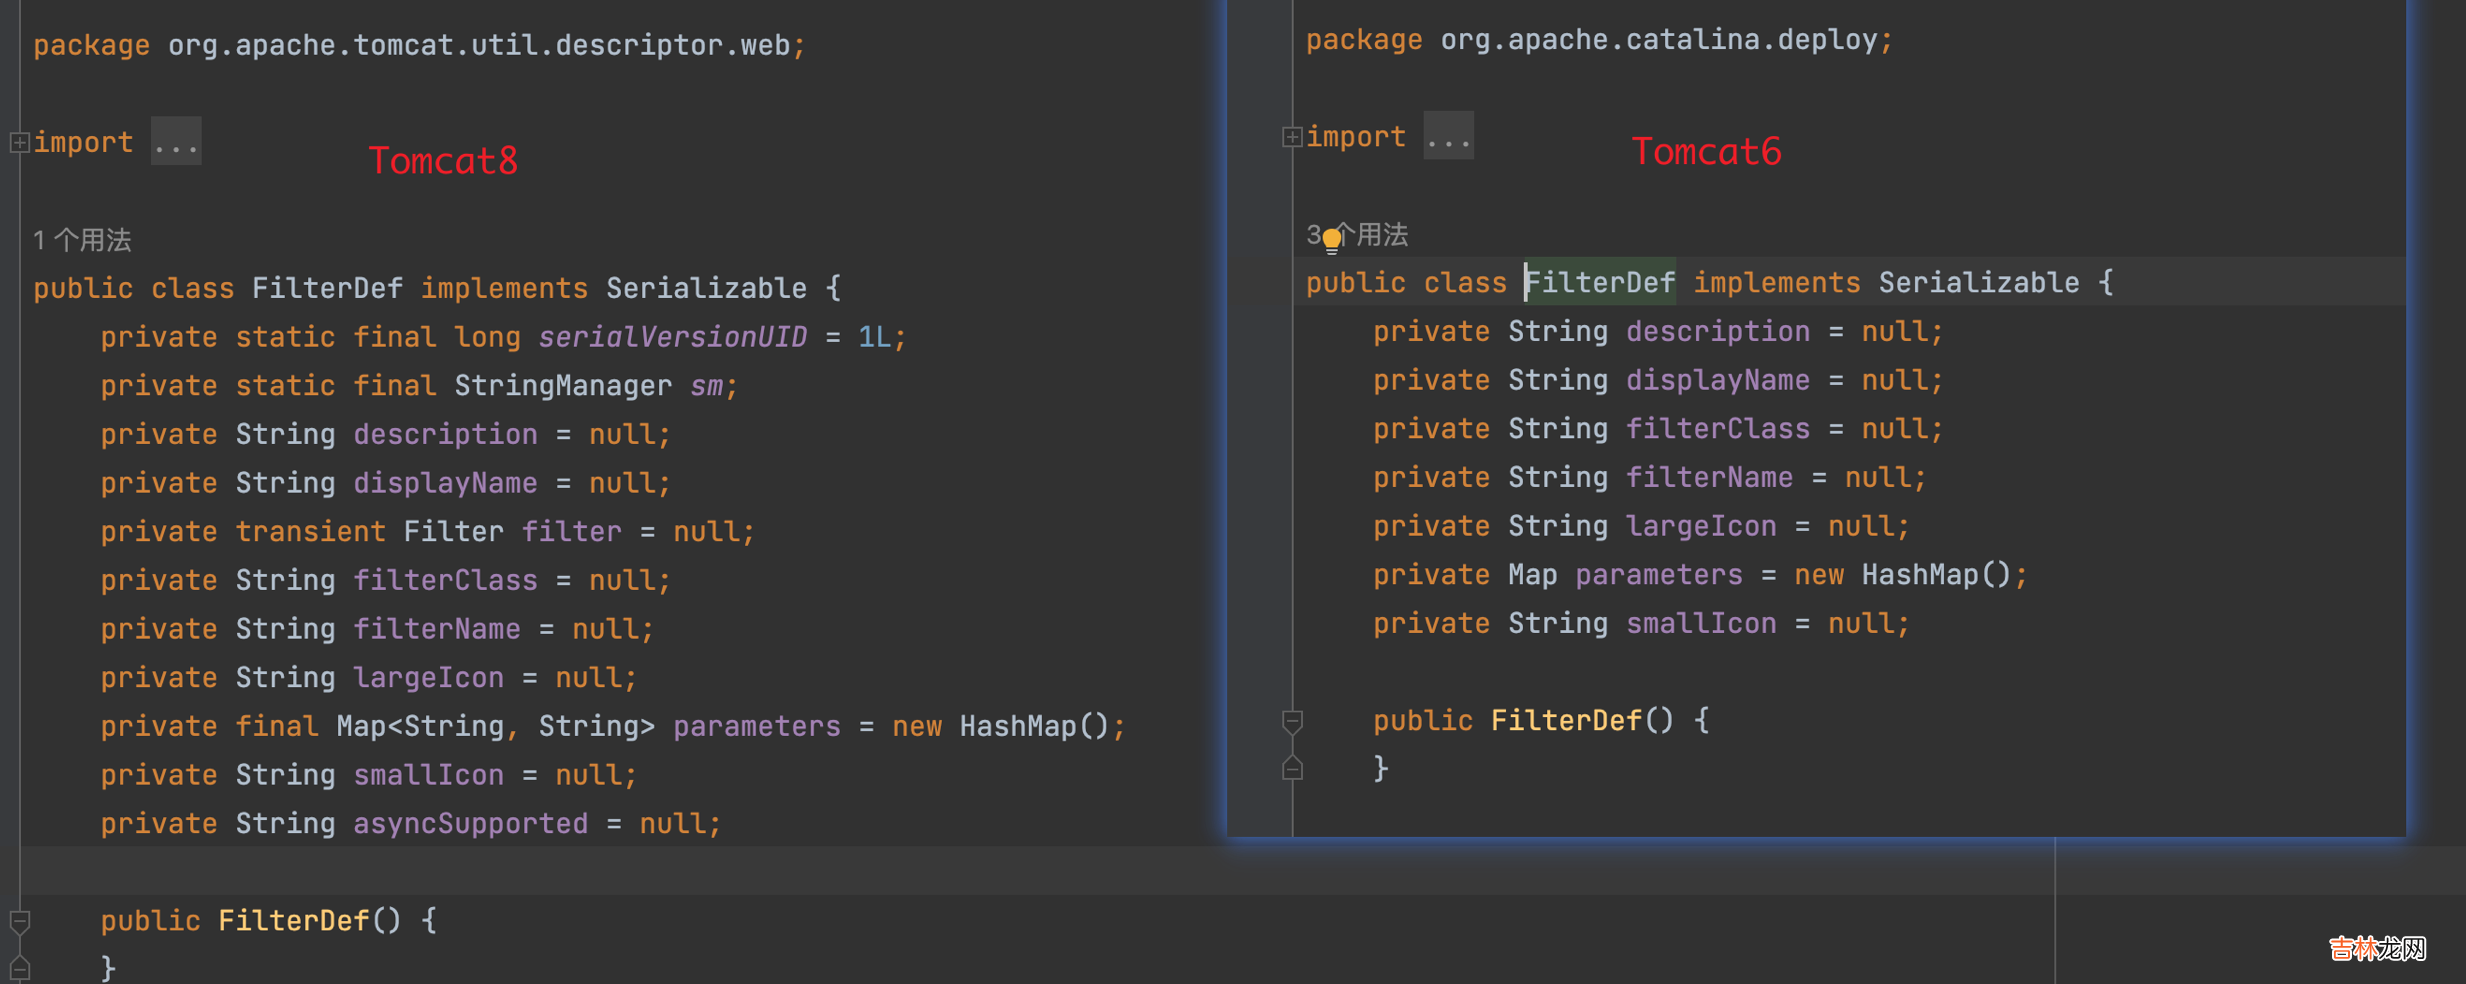Click the '1L' literal value

pyautogui.click(x=874, y=337)
